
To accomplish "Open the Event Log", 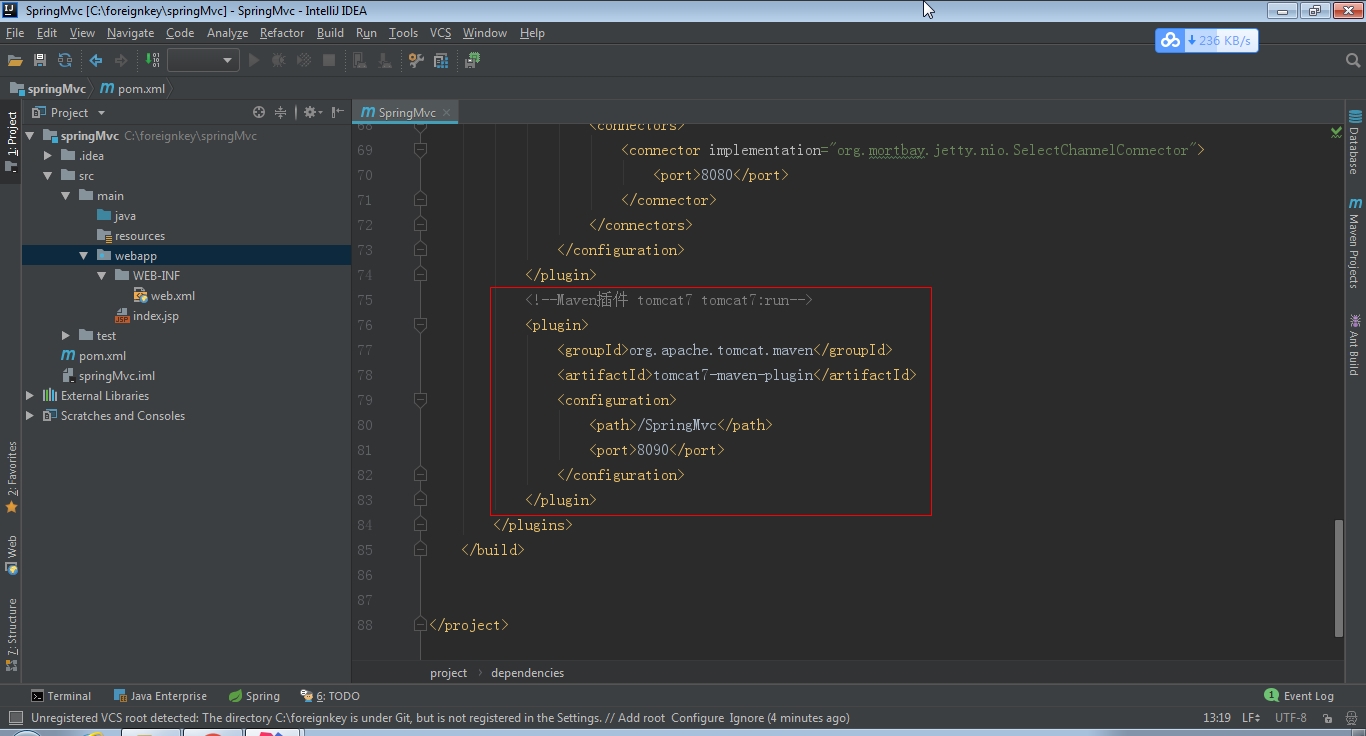I will click(1299, 696).
